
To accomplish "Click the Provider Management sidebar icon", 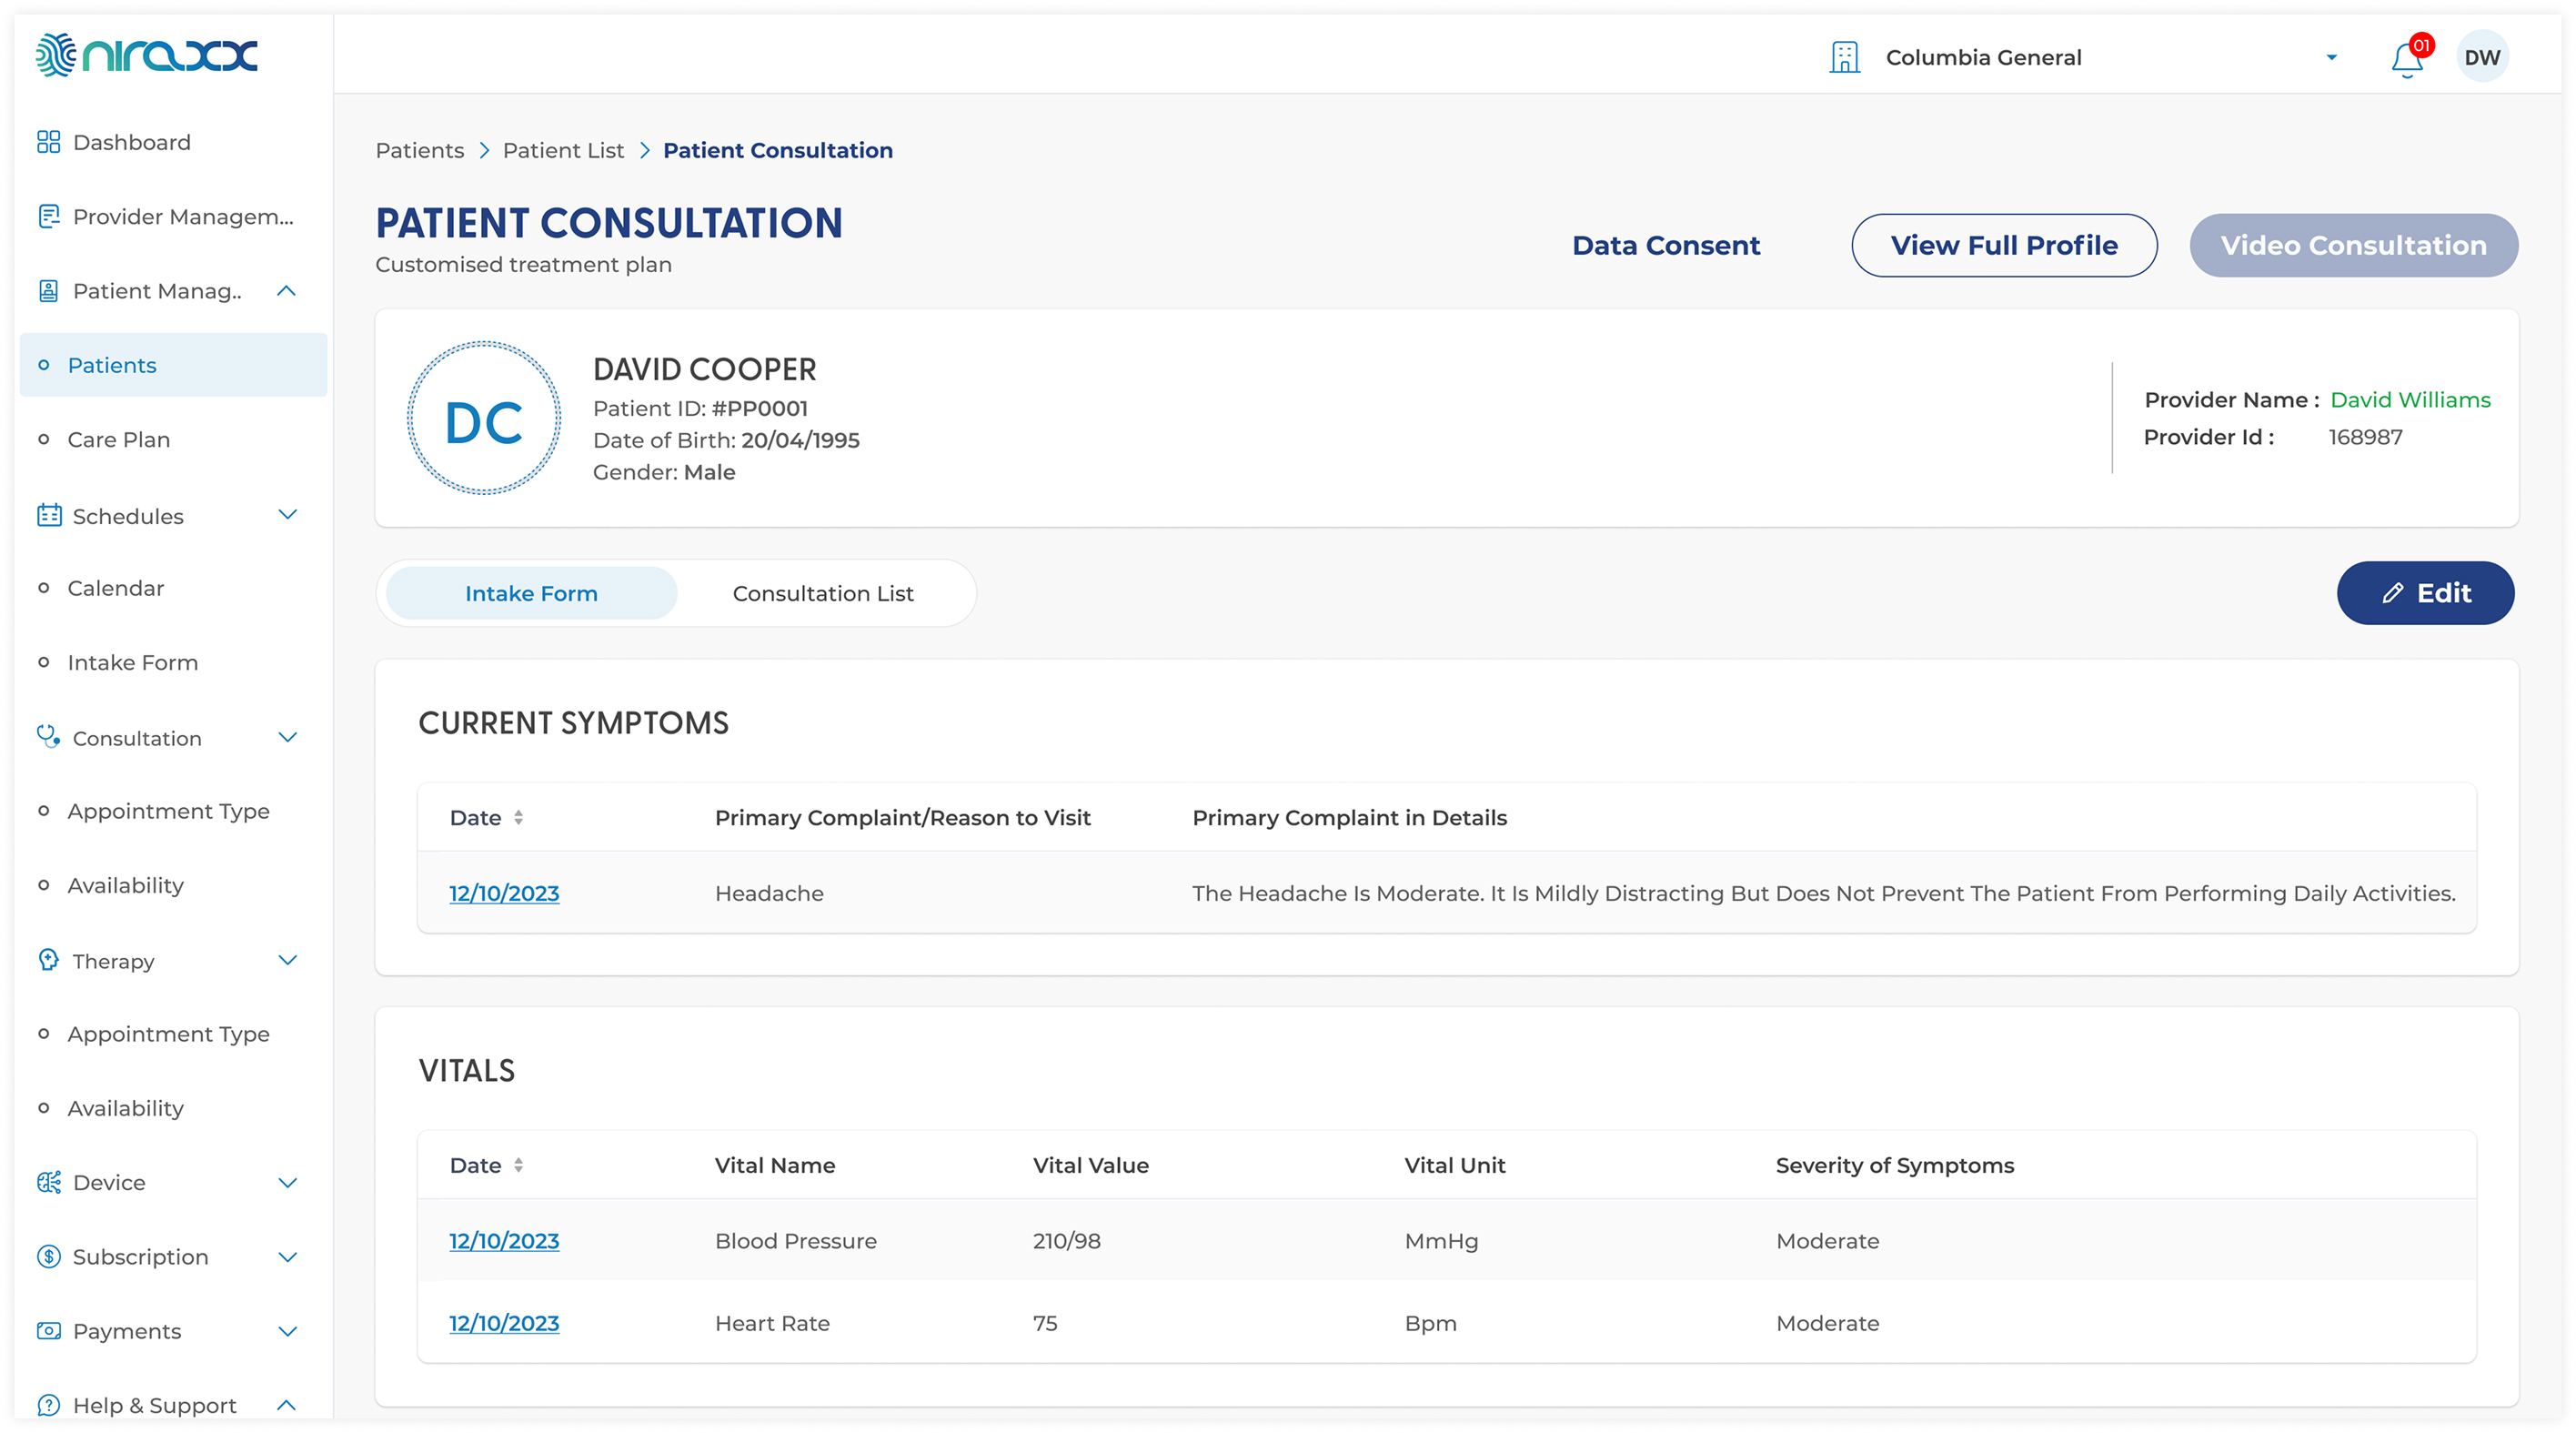I will click(48, 216).
